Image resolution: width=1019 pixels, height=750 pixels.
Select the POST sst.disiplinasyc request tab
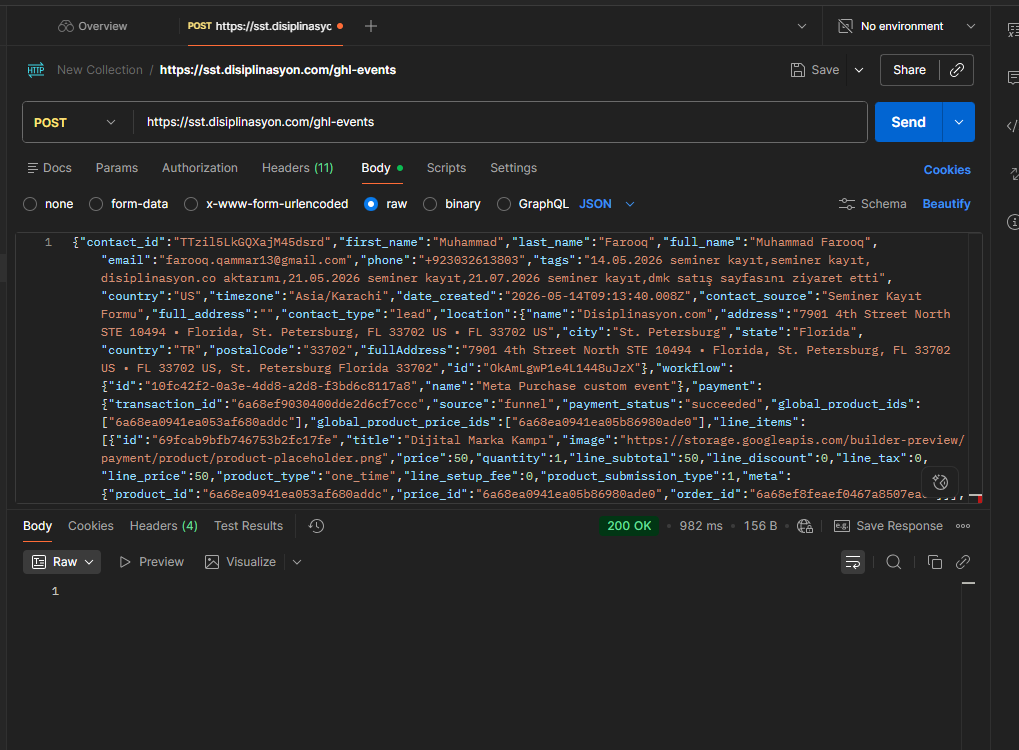pyautogui.click(x=265, y=26)
